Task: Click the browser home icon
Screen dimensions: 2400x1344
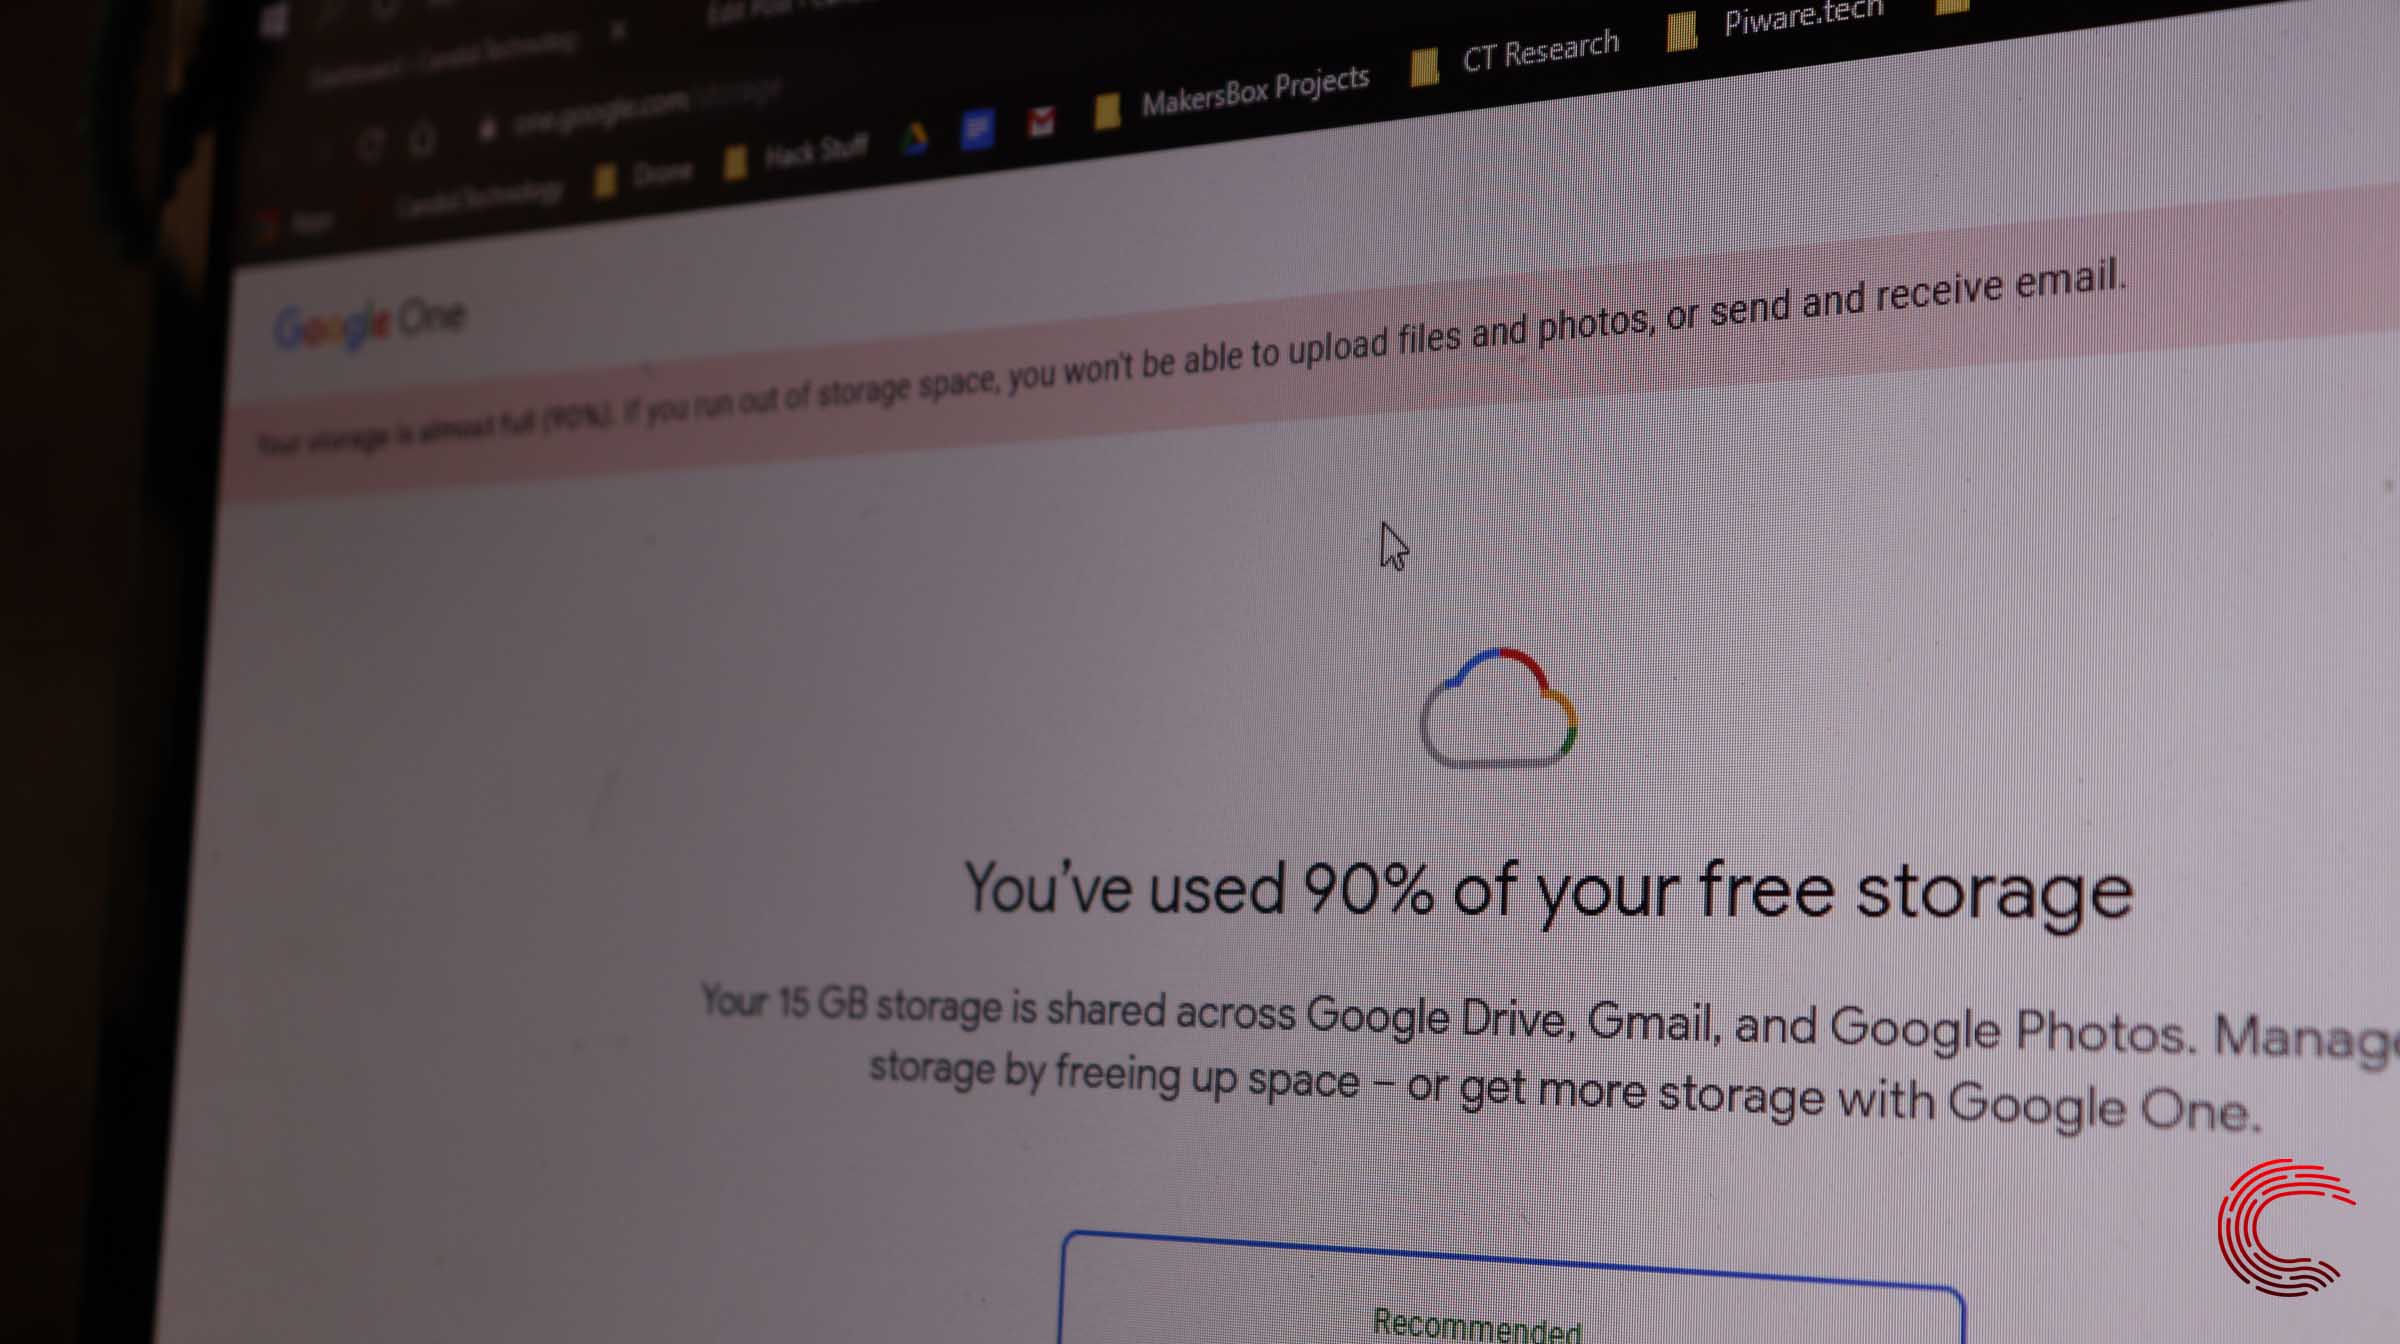Action: pos(423,140)
